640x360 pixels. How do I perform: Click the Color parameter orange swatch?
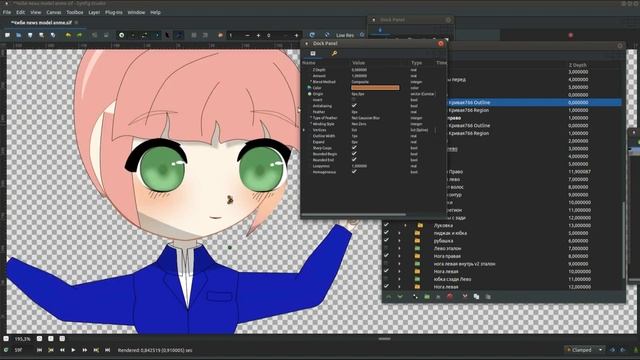pyautogui.click(x=376, y=88)
